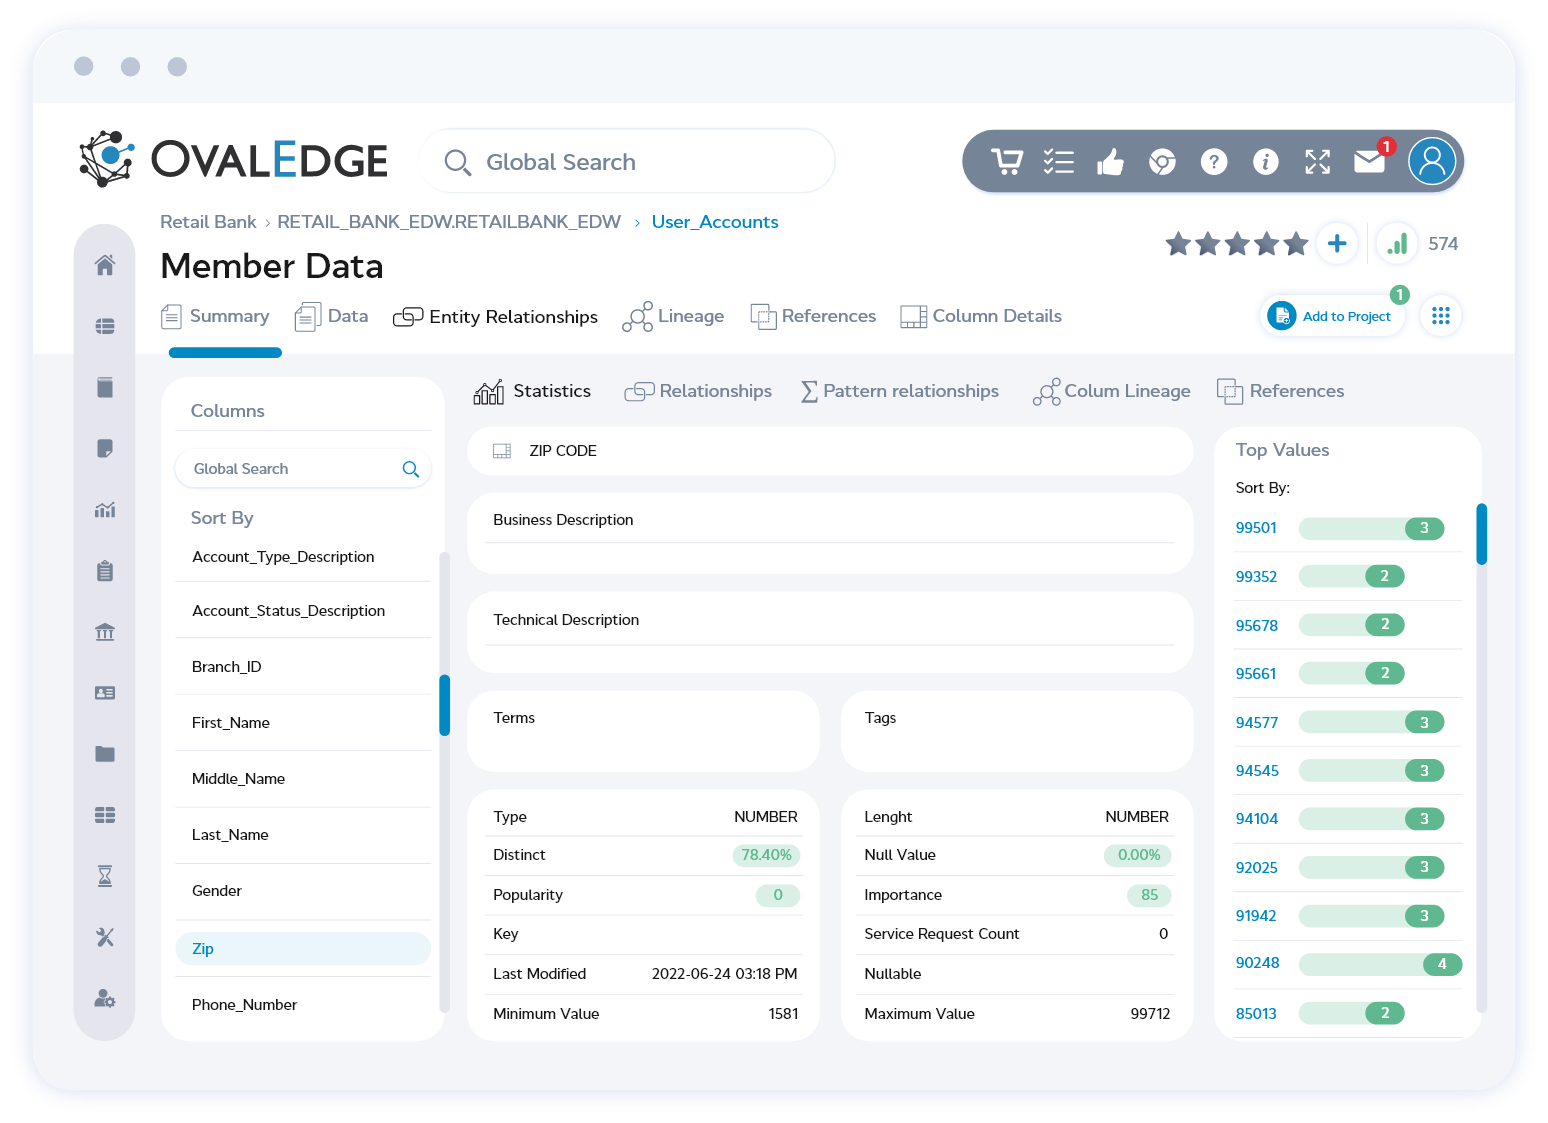Open the Sort By dropdown under Top Values
The width and height of the screenshot is (1548, 1123).
coord(1262,488)
